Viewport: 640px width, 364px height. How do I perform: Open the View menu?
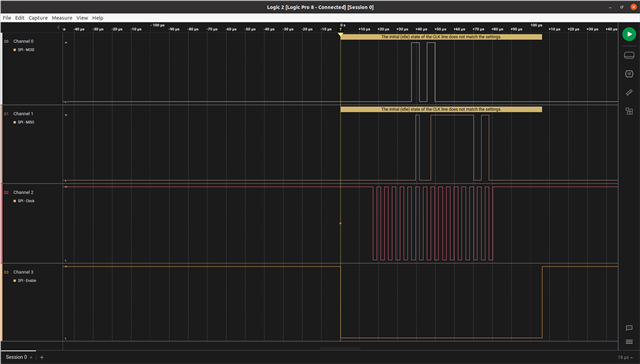pyautogui.click(x=82, y=18)
